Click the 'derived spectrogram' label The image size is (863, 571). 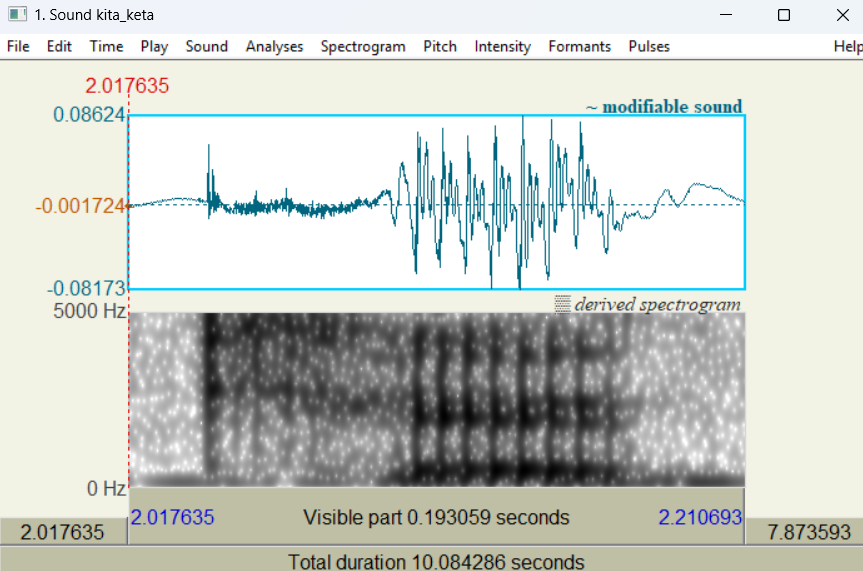(x=657, y=304)
